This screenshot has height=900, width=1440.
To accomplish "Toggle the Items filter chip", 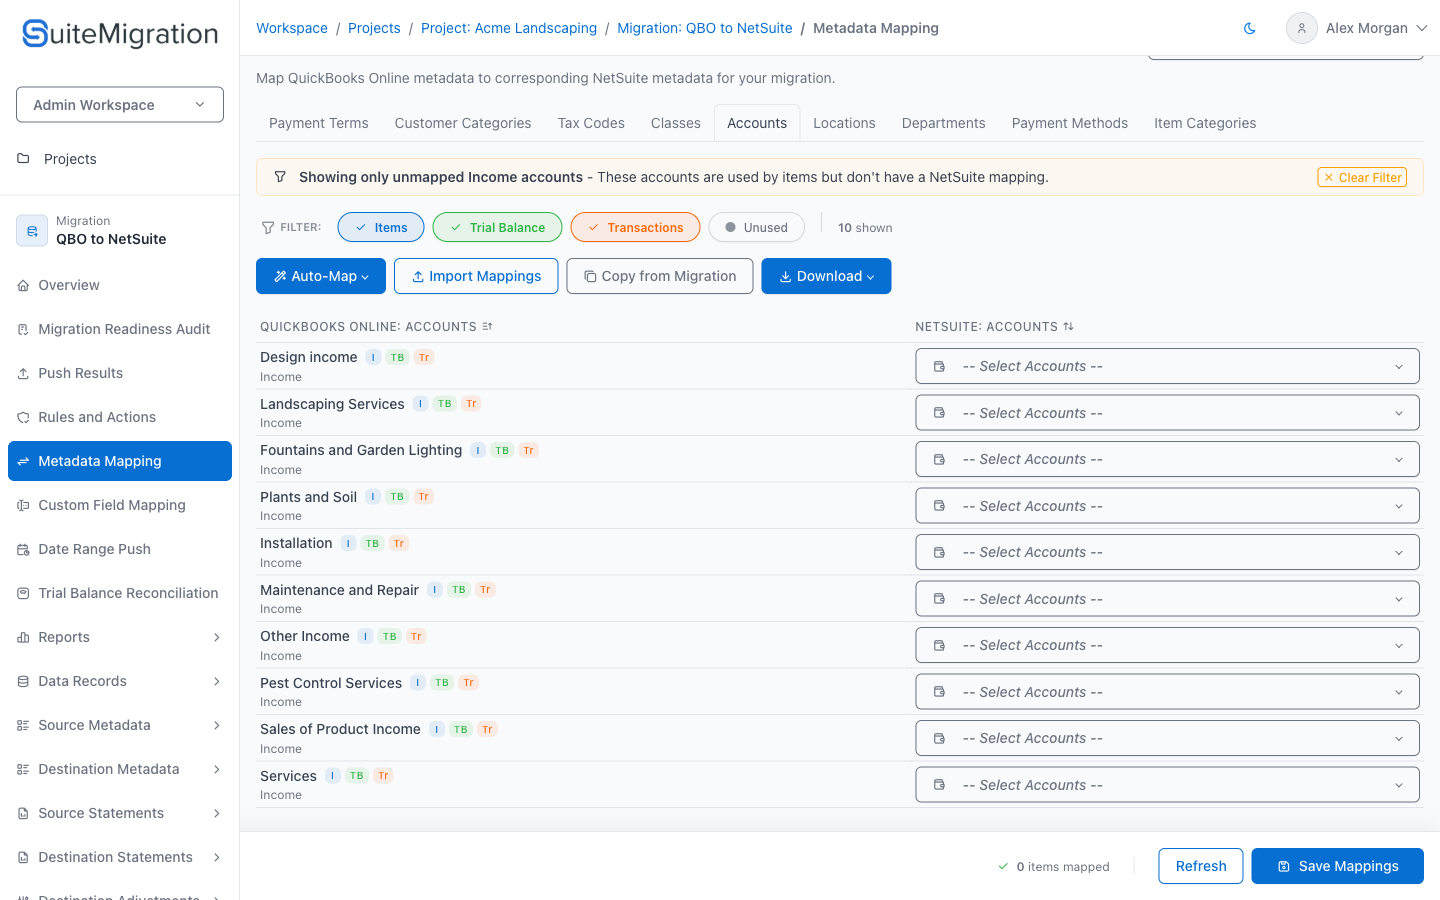I will coord(381,227).
